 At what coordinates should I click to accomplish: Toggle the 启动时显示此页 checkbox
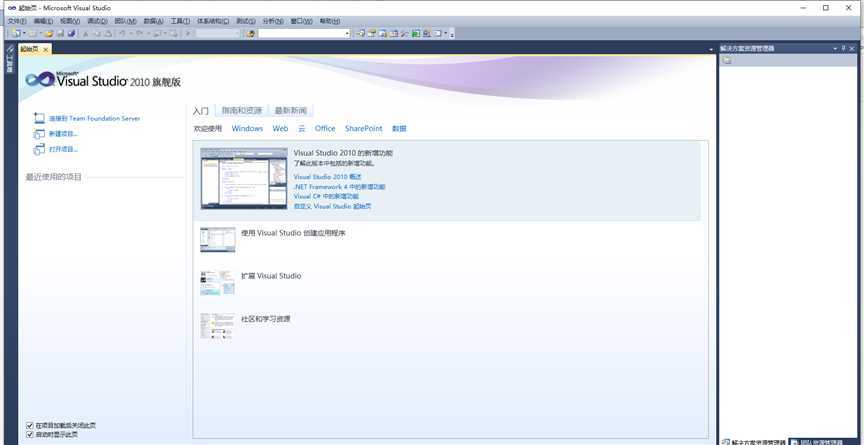coord(30,435)
